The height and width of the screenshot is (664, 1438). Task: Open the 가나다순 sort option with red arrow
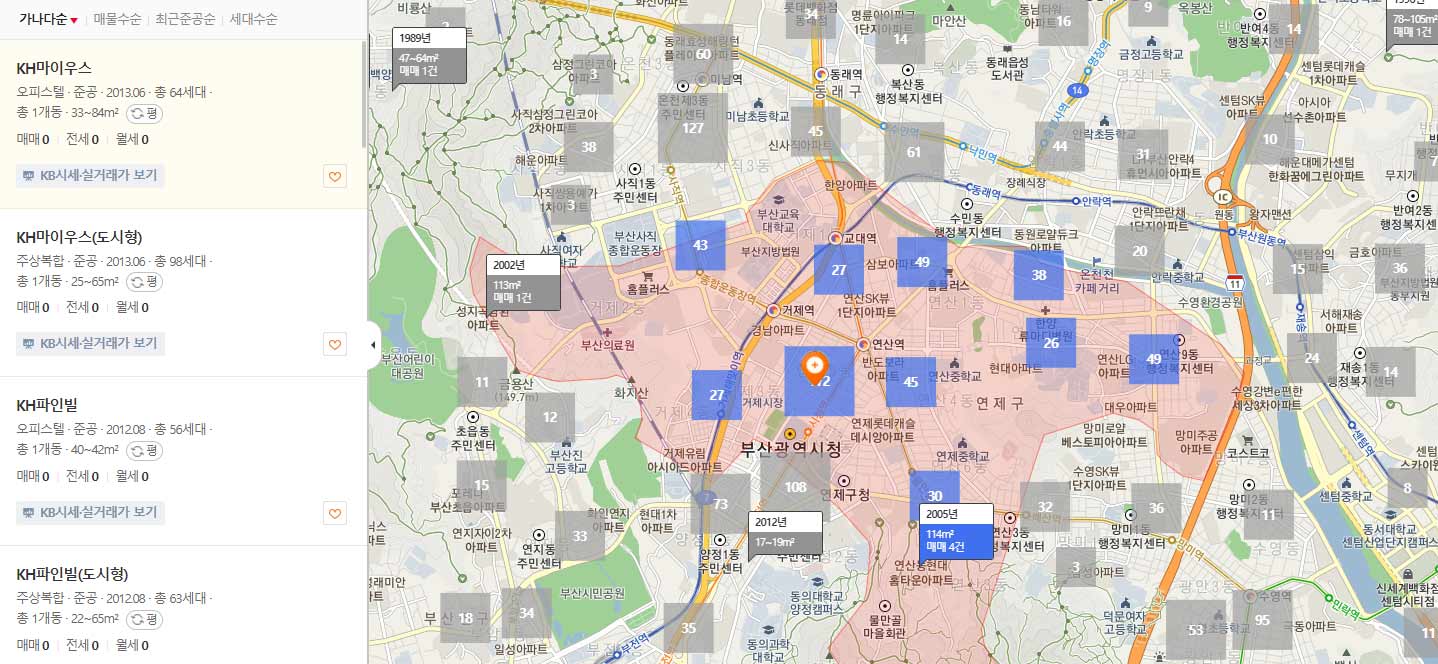(48, 19)
